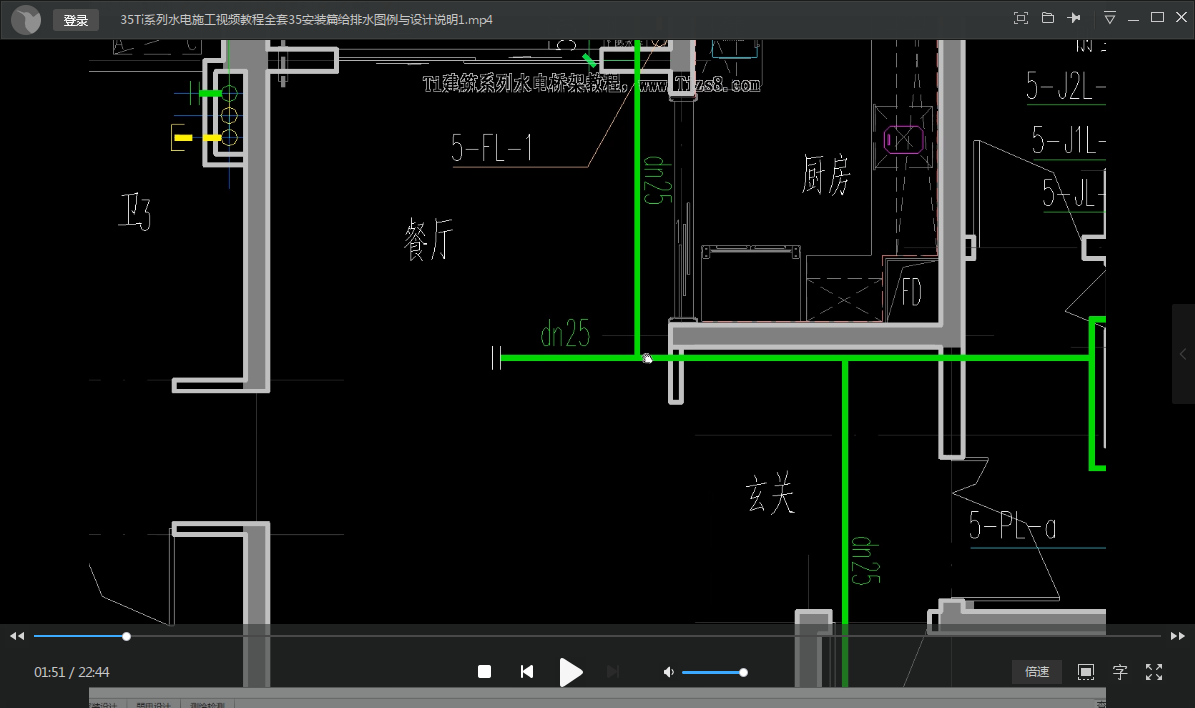1195x708 pixels.
Task: Close the player window
Action: (x=1181, y=18)
